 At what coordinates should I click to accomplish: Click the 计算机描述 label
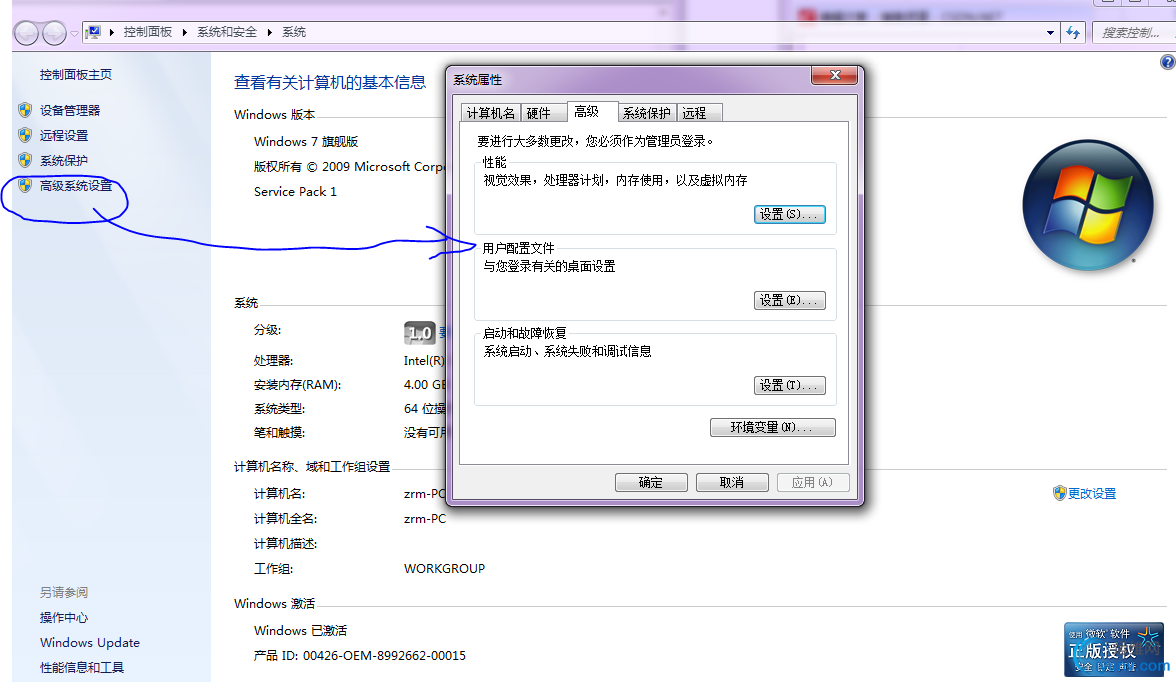(286, 543)
